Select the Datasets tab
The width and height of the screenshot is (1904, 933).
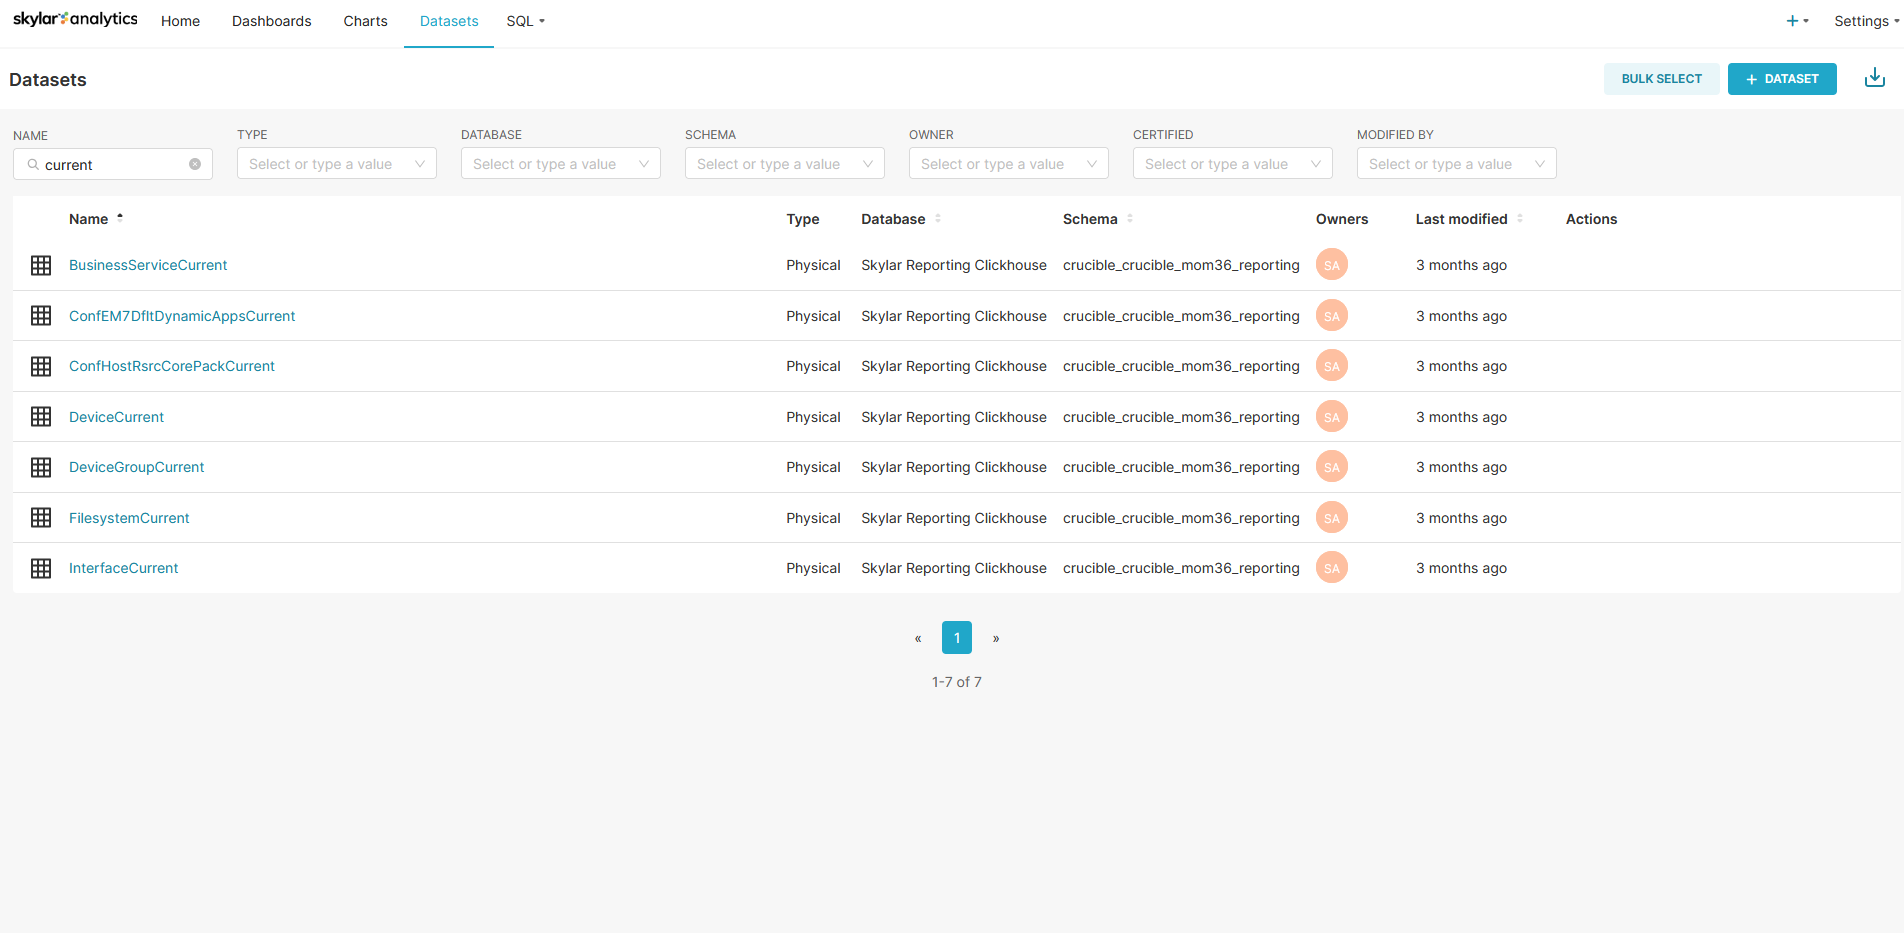(x=449, y=21)
